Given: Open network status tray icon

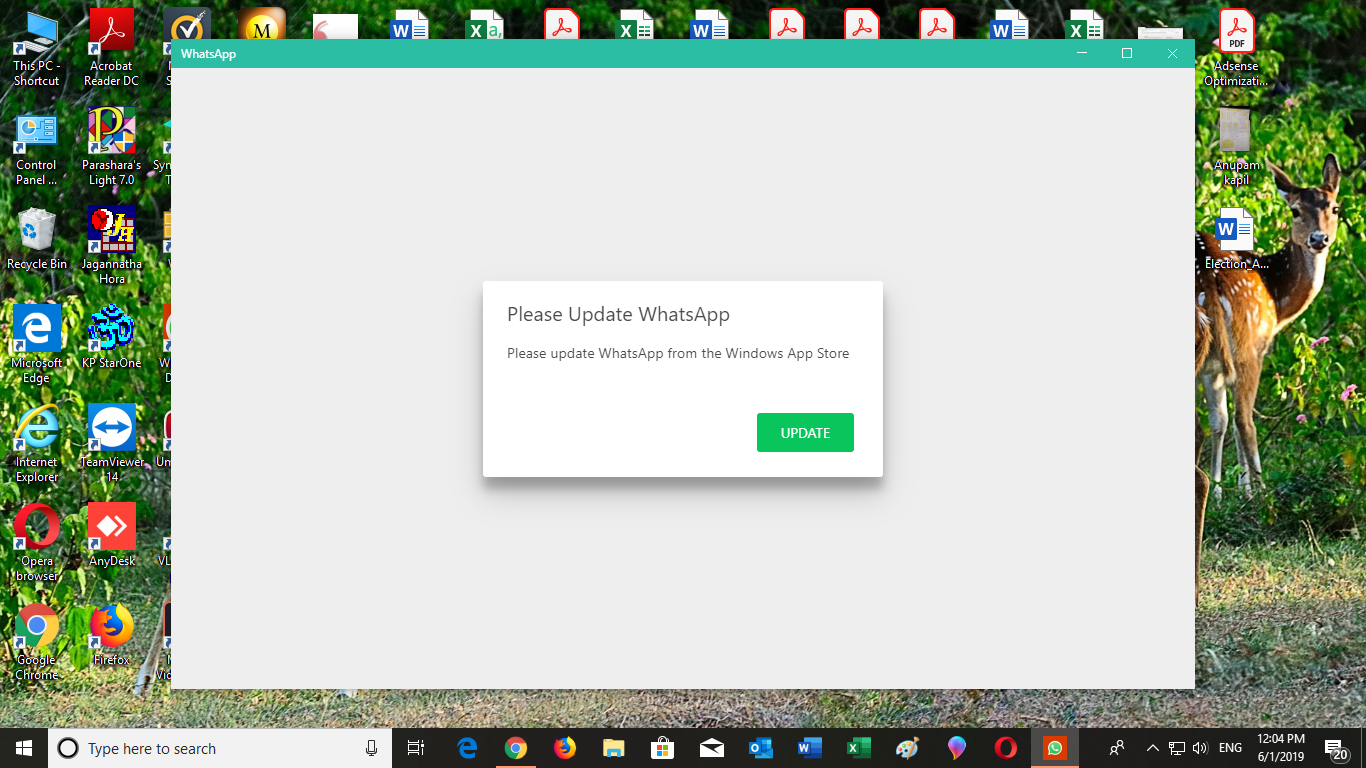Looking at the screenshot, I should pyautogui.click(x=1177, y=748).
